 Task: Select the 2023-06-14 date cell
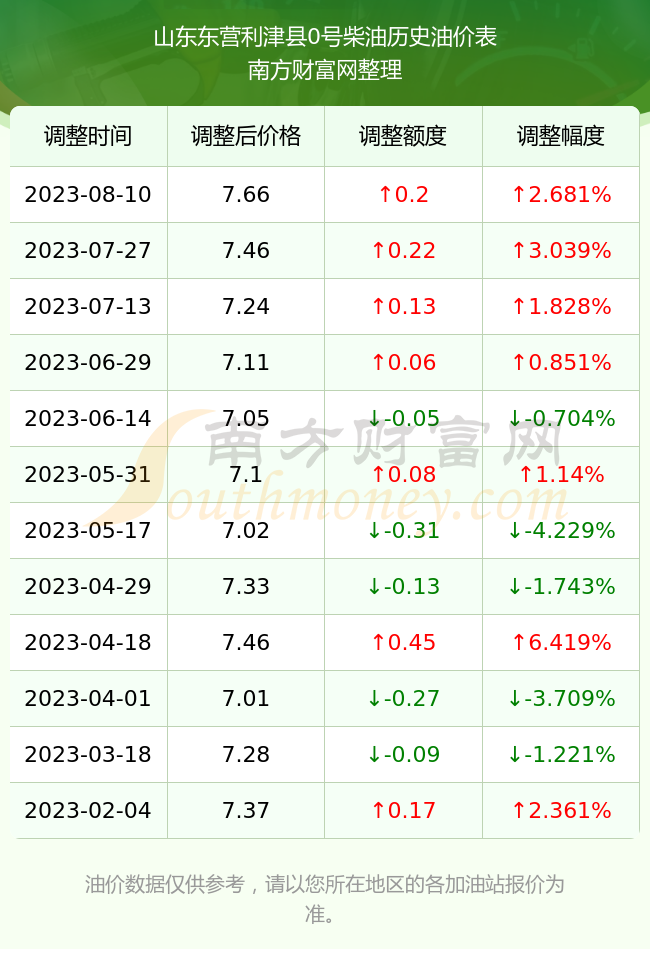click(88, 418)
